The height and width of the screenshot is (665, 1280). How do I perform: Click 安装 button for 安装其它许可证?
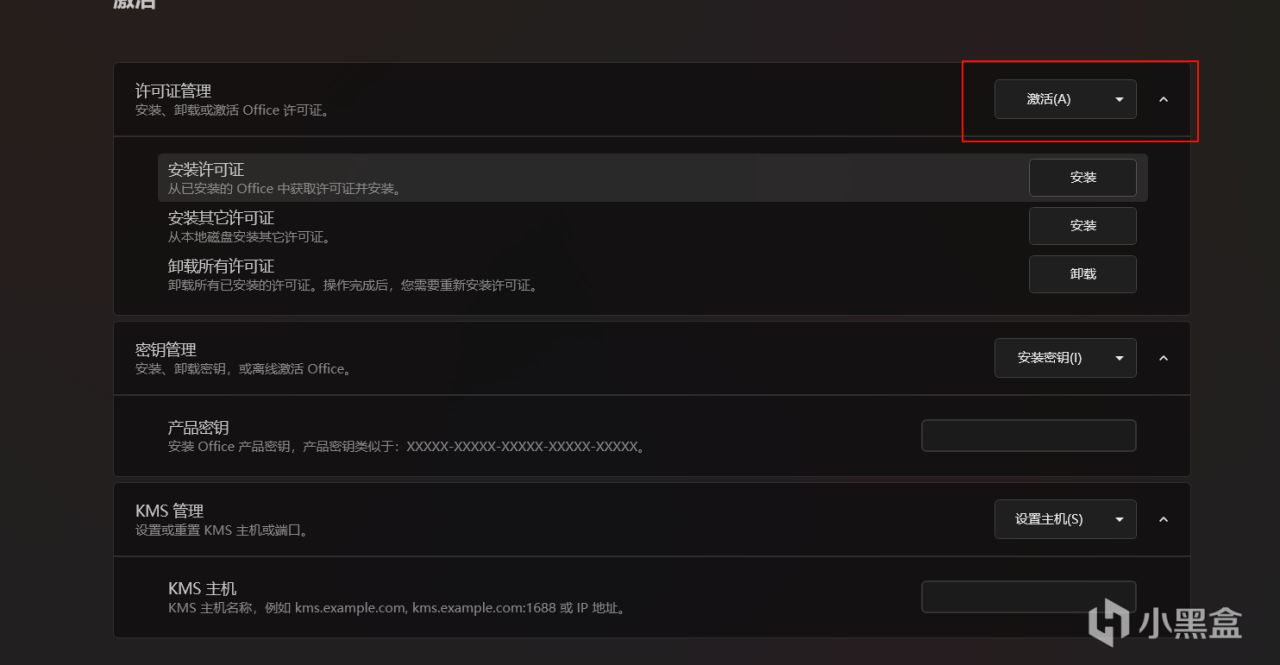click(x=1083, y=226)
